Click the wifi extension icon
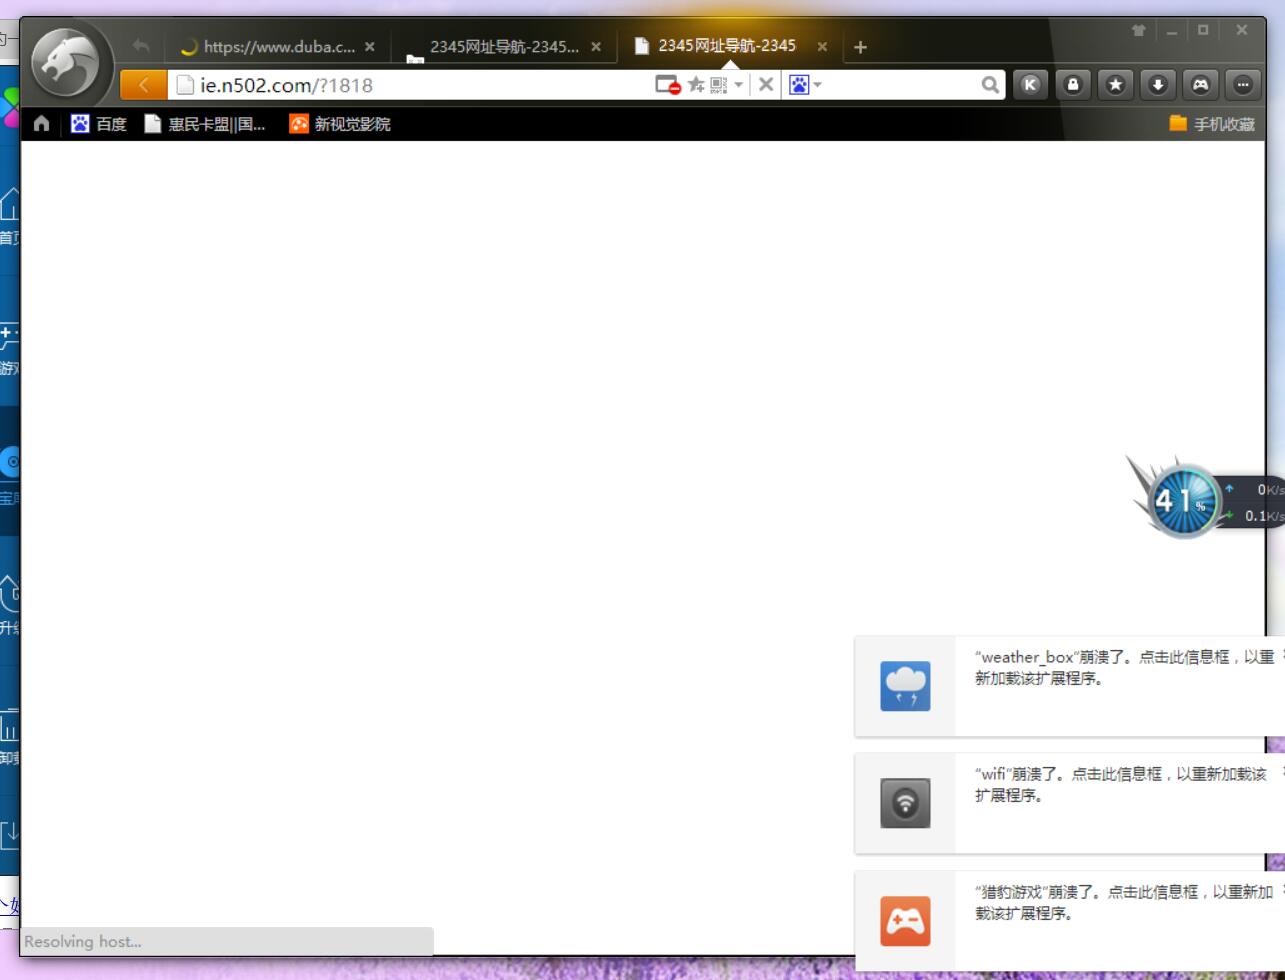 click(x=905, y=803)
